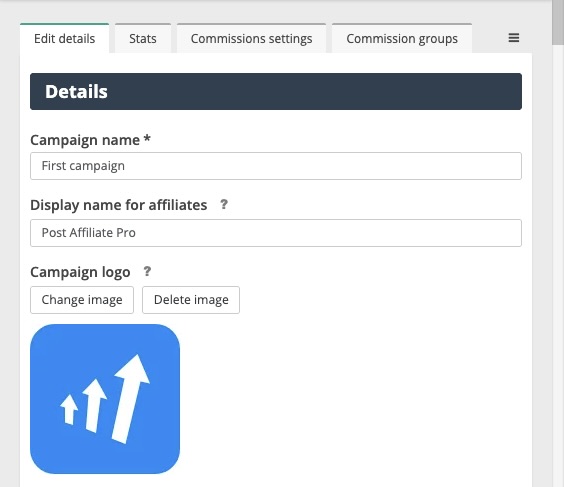This screenshot has height=487, width=564.
Task: Open the Commissions settings tab
Action: coord(251,38)
